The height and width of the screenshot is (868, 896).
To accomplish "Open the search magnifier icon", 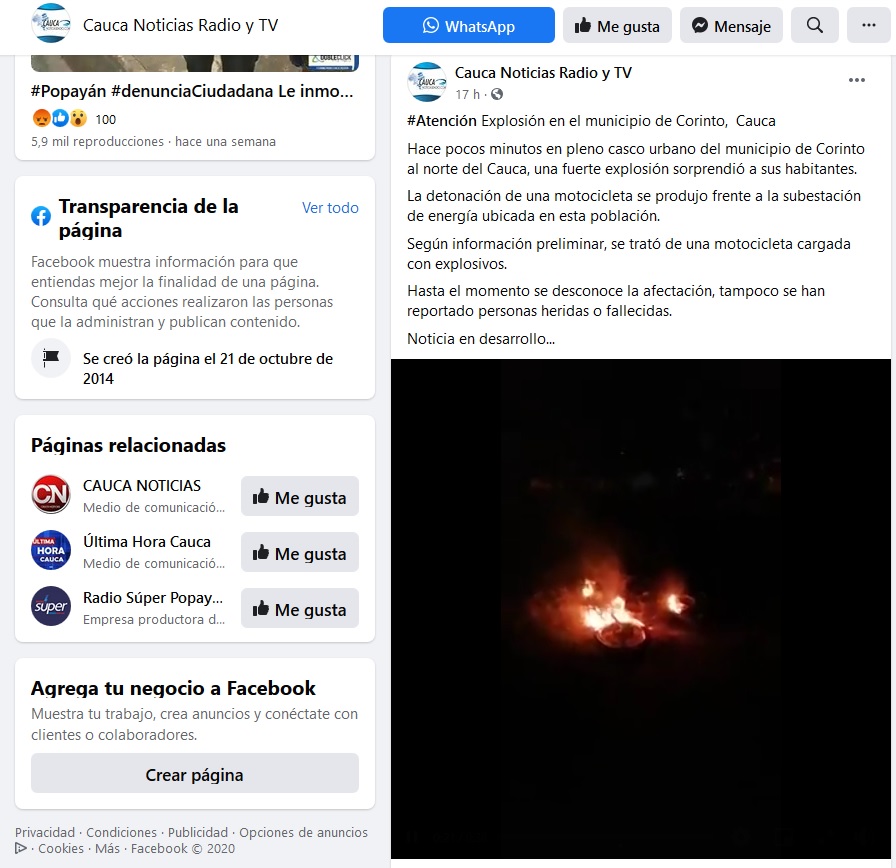I will point(814,25).
